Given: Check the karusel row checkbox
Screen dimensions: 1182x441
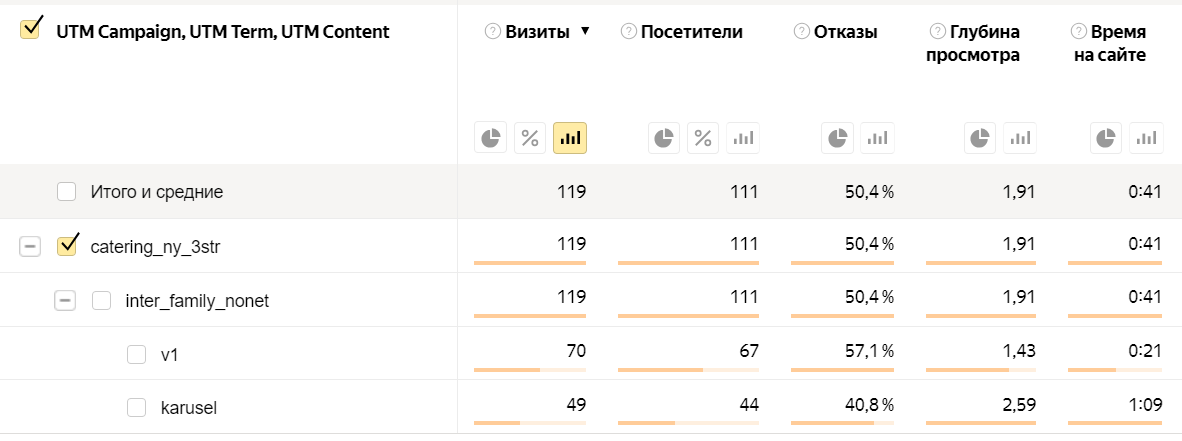Looking at the screenshot, I should click(x=136, y=408).
